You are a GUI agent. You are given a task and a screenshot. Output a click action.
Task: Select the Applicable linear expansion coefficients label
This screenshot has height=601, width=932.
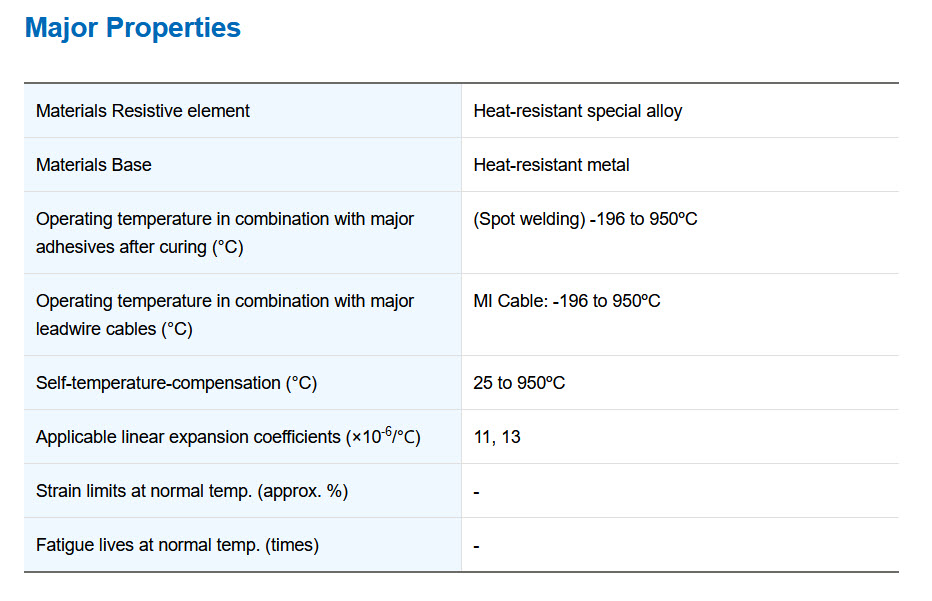pyautogui.click(x=228, y=436)
